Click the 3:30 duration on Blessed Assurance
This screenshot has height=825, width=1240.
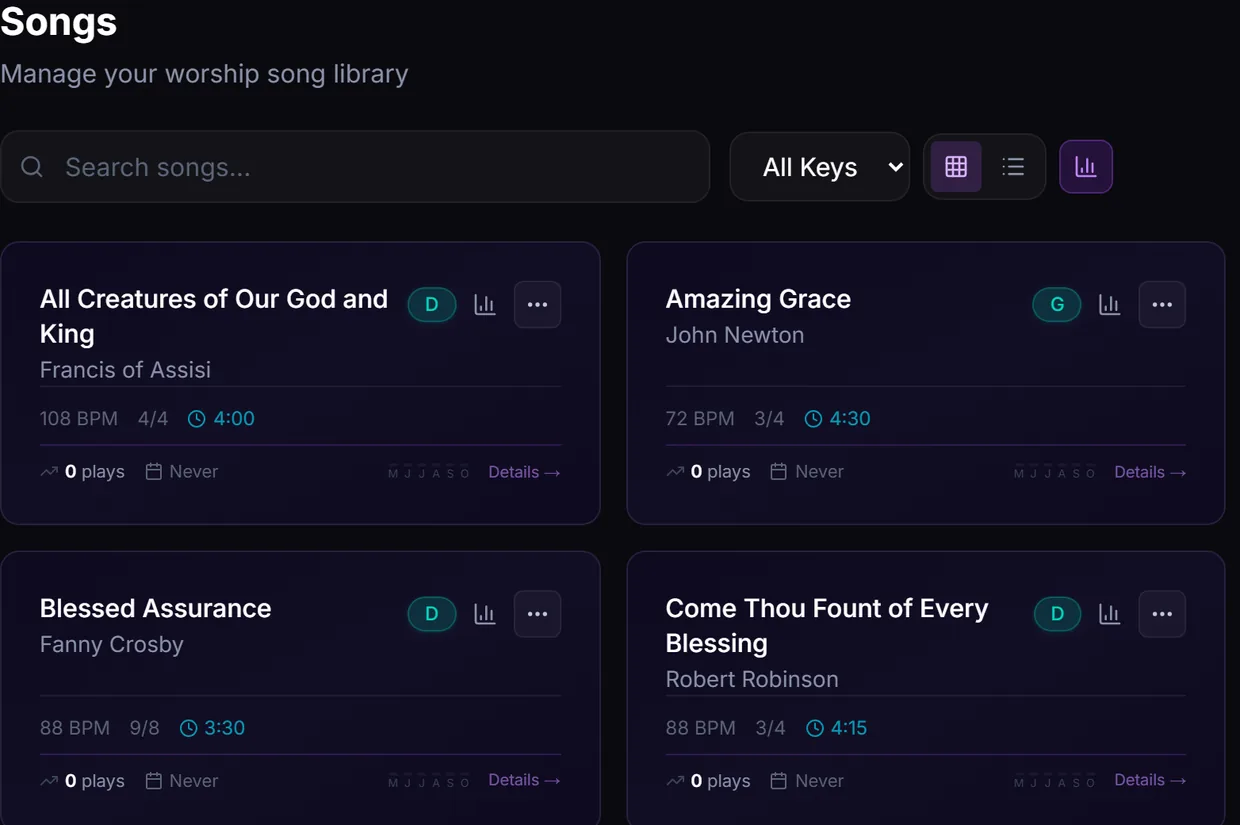click(224, 728)
